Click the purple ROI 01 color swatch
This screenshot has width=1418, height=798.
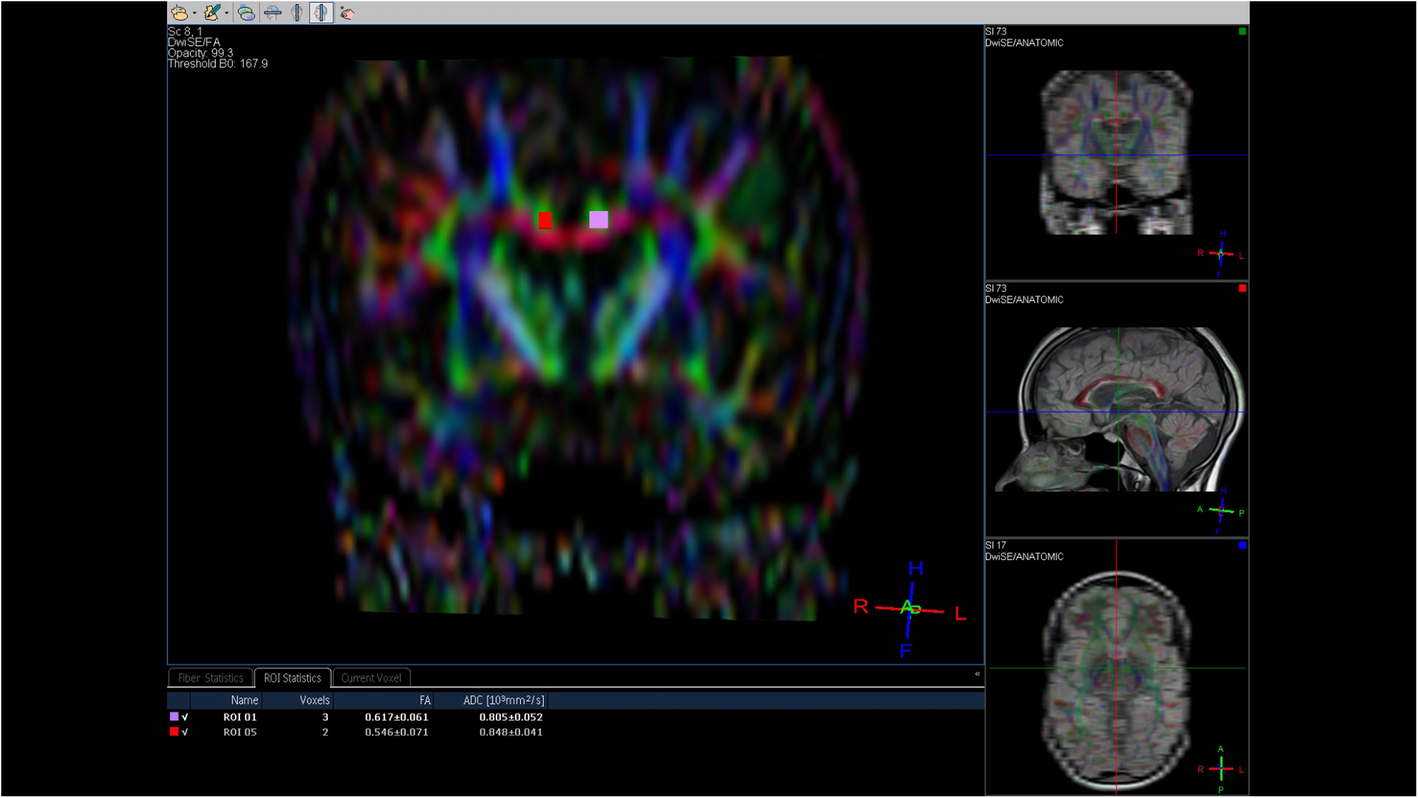click(174, 717)
